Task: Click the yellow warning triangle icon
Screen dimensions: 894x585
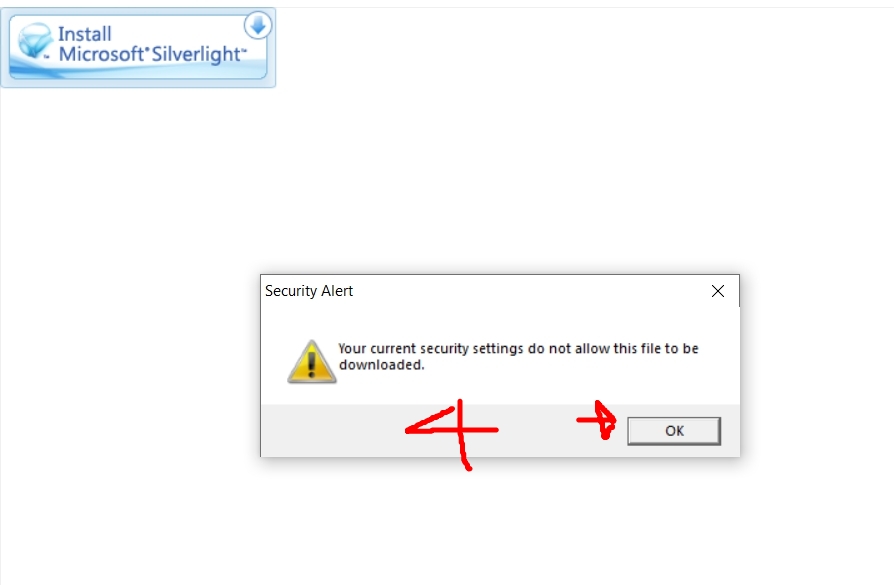Action: click(x=311, y=362)
